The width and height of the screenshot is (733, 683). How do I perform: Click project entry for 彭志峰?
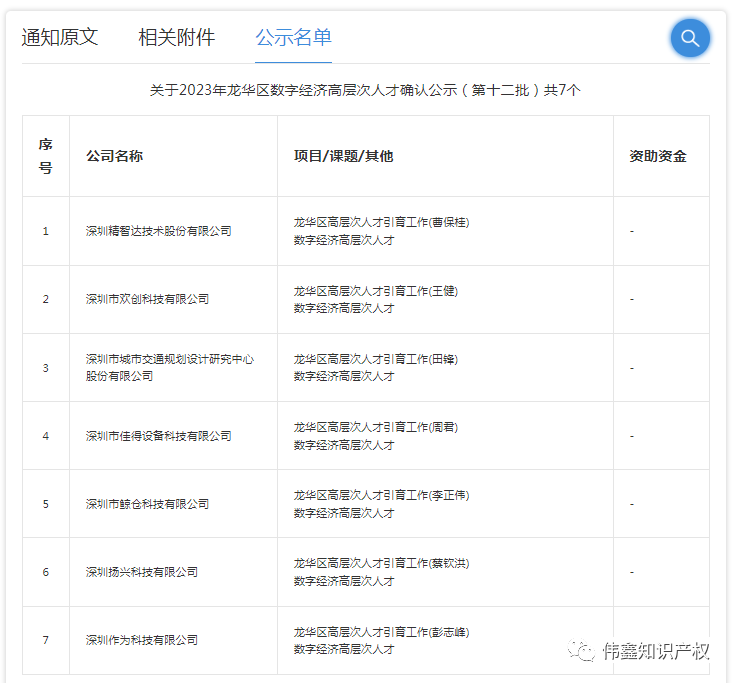click(381, 640)
